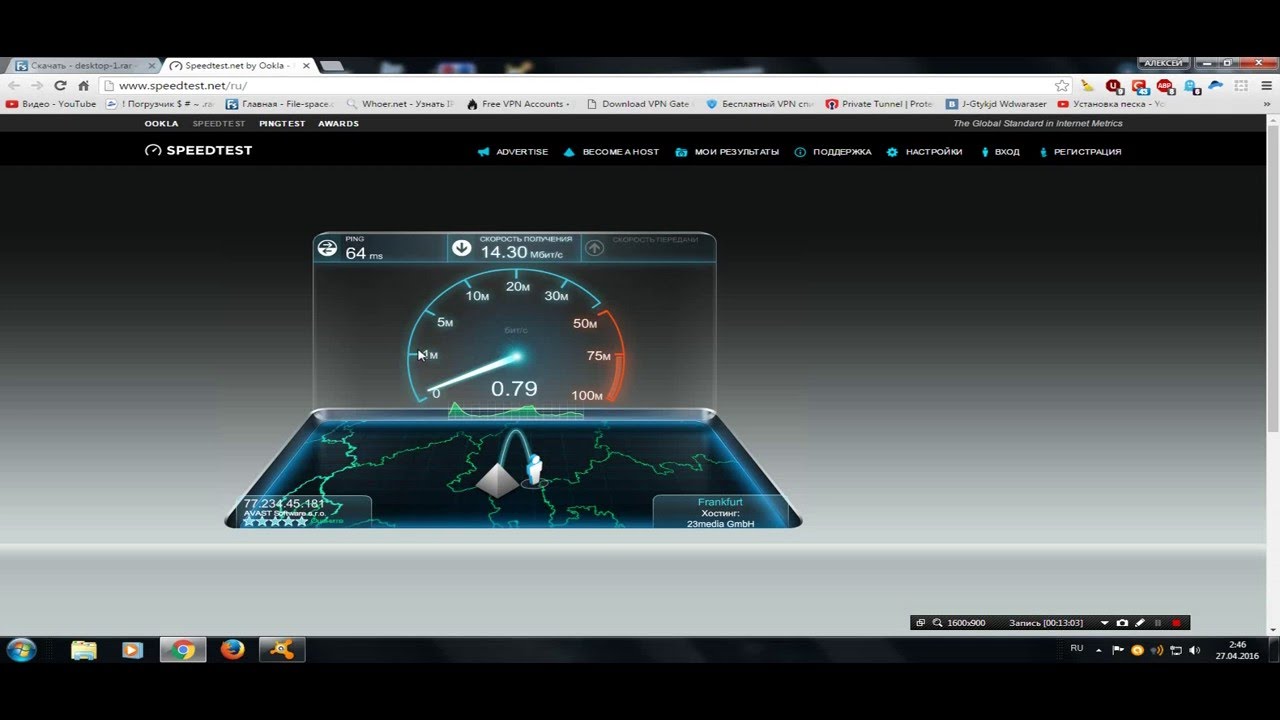
Task: Click the volume icon in system tray
Action: pyautogui.click(x=1194, y=650)
